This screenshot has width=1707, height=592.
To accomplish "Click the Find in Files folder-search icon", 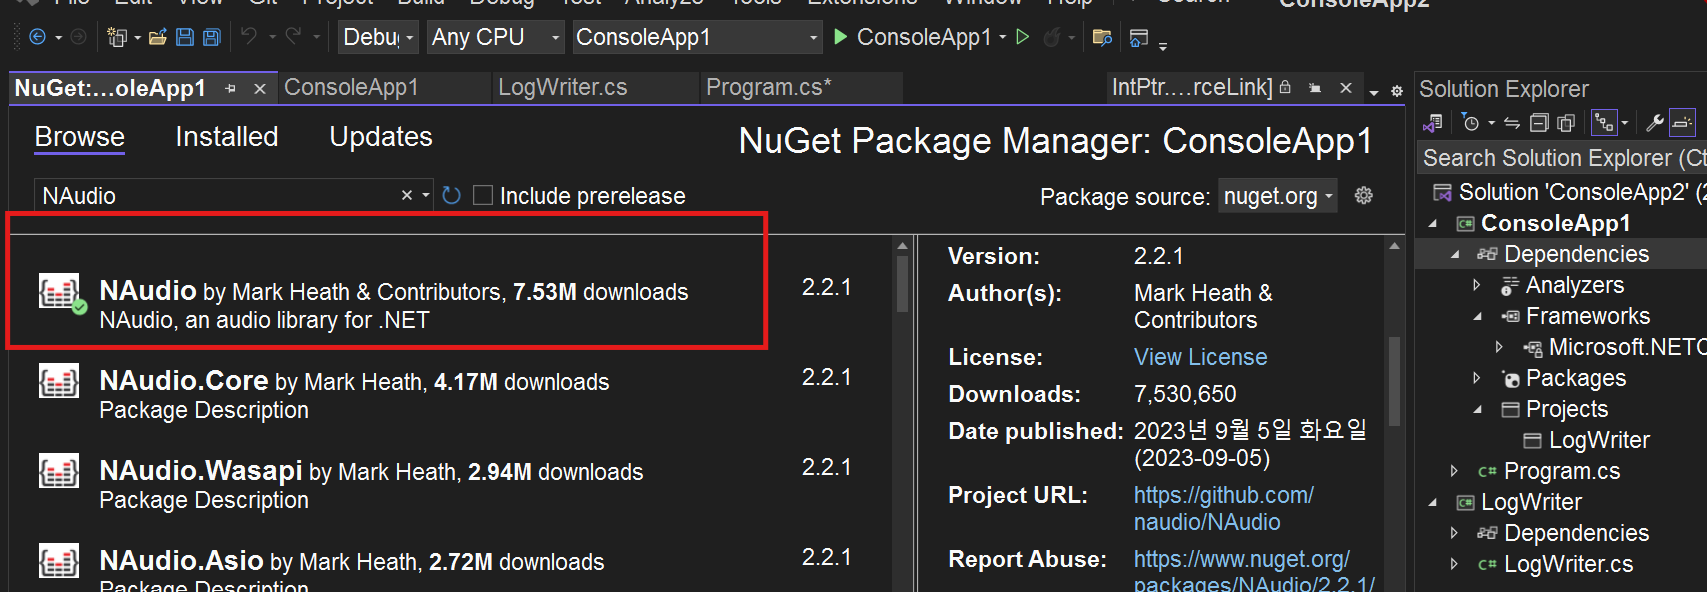I will 1102,37.
